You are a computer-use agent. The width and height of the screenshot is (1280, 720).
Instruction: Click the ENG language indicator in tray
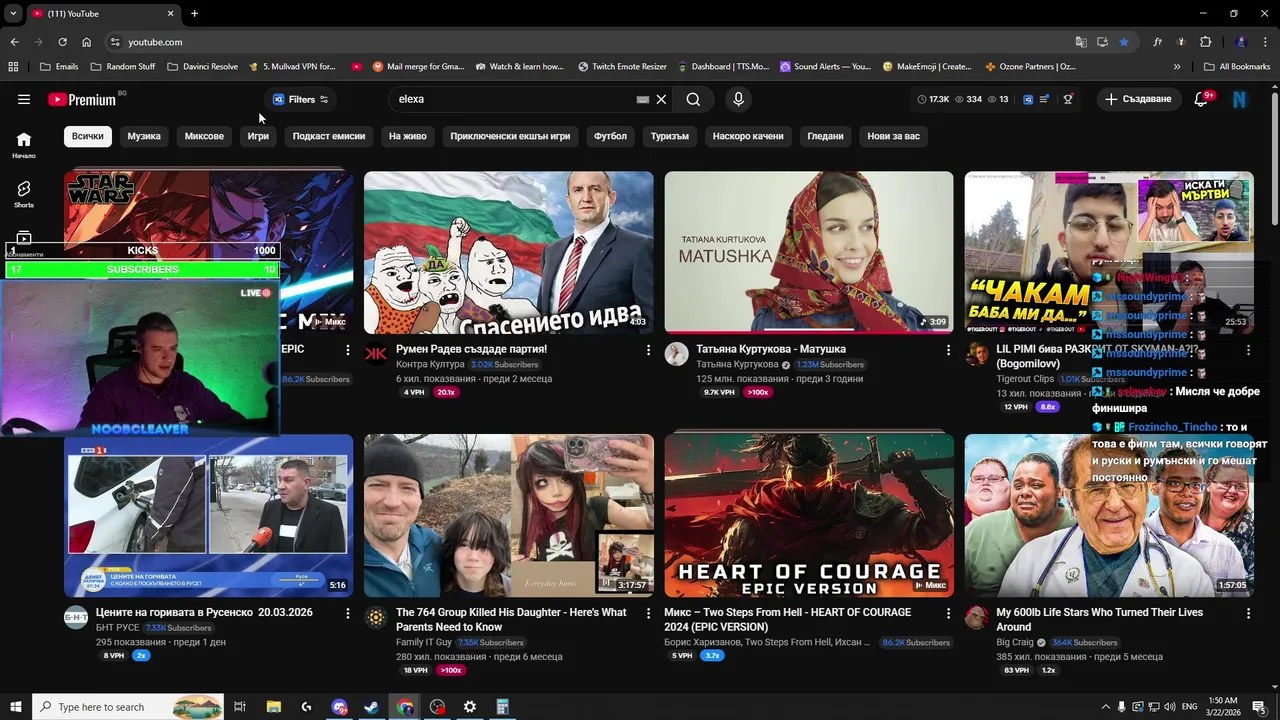(1190, 707)
